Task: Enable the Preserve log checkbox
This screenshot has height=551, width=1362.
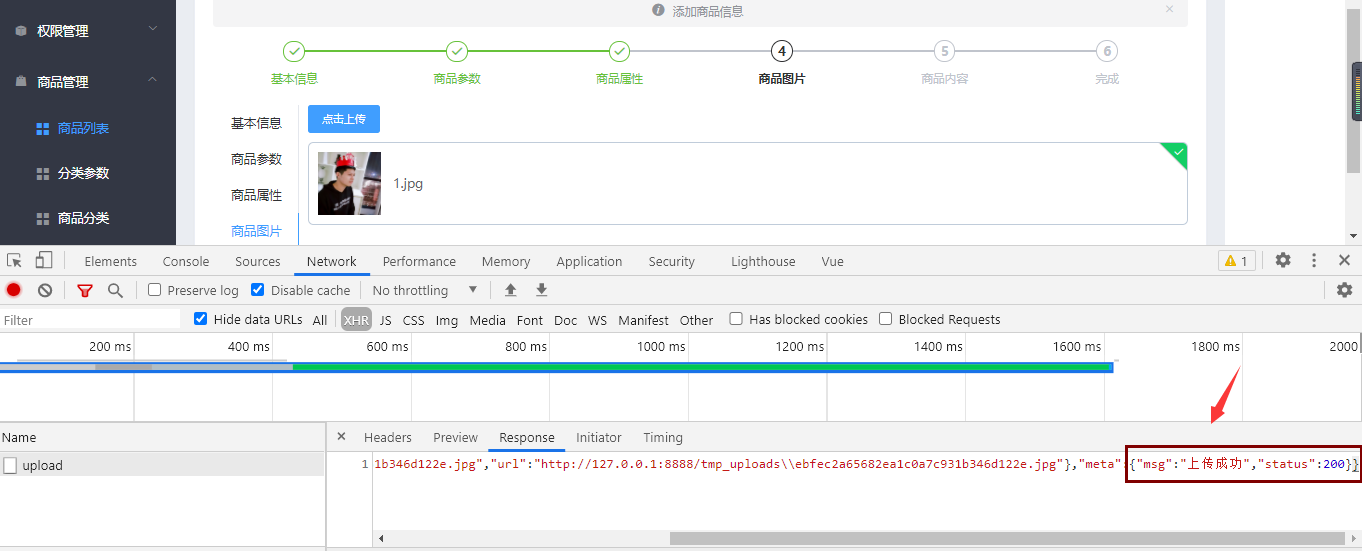Action: 155,290
